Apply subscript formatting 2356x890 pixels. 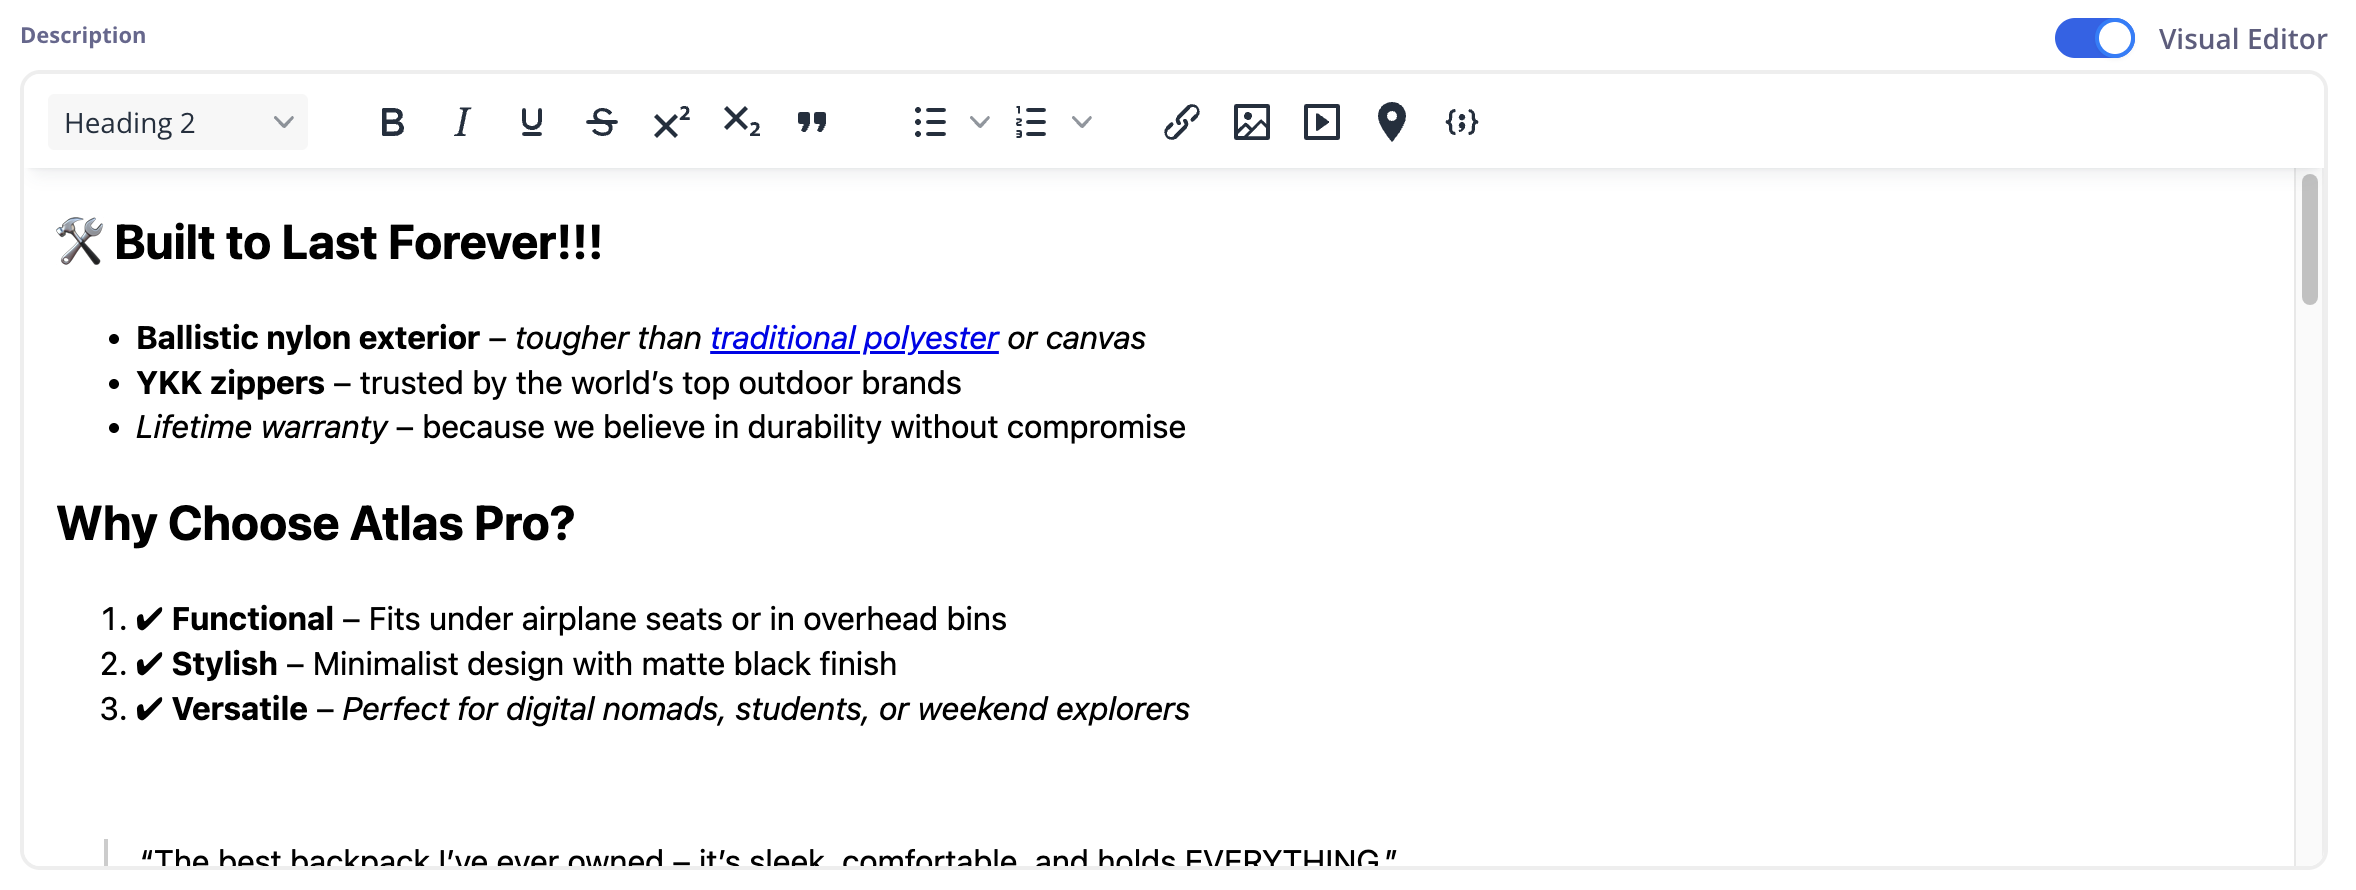(742, 122)
